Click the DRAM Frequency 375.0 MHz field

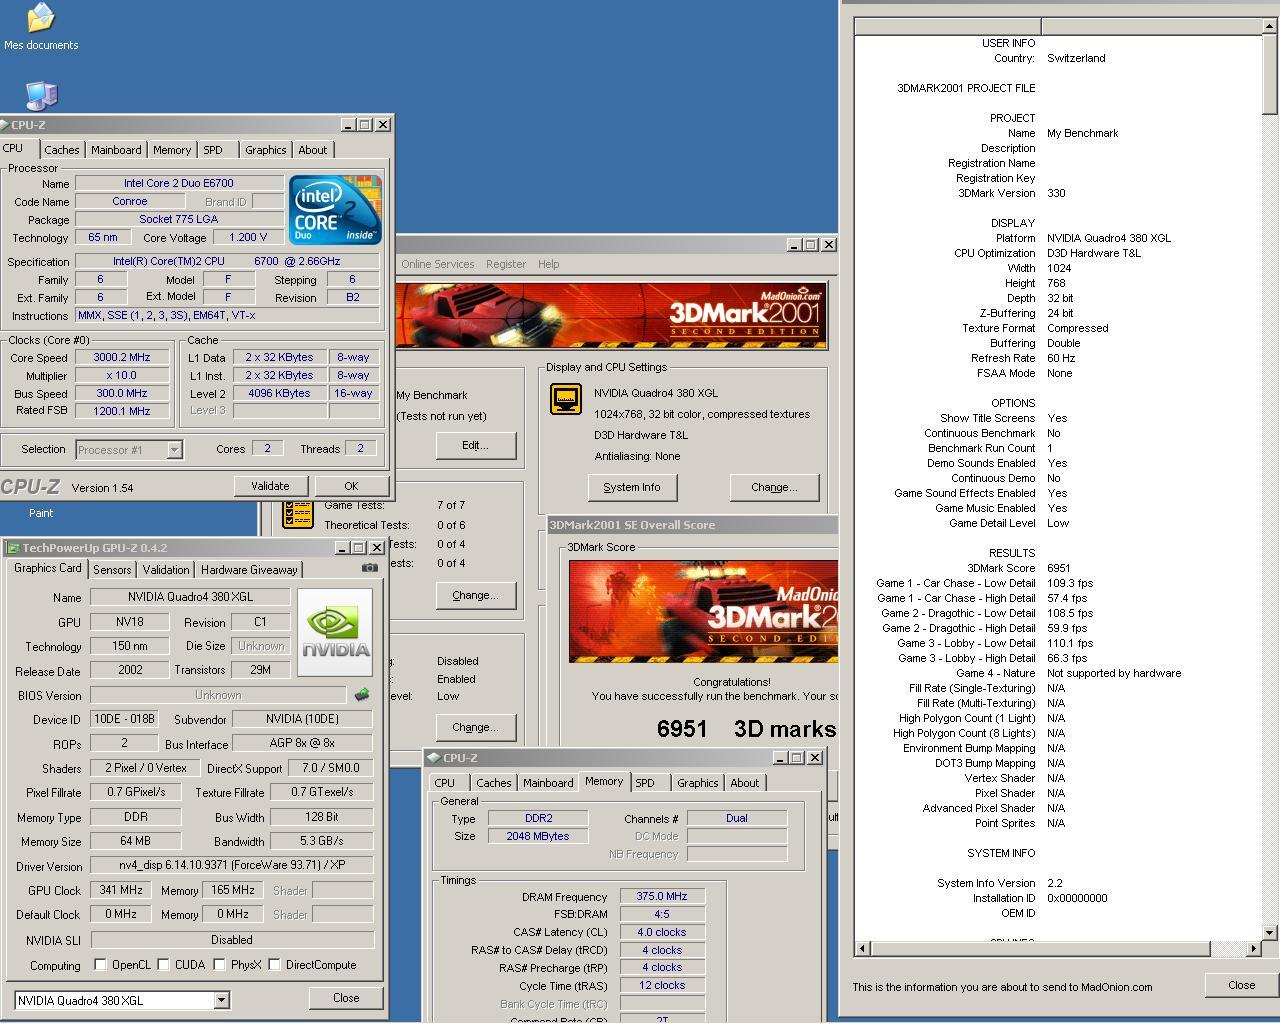coord(662,896)
